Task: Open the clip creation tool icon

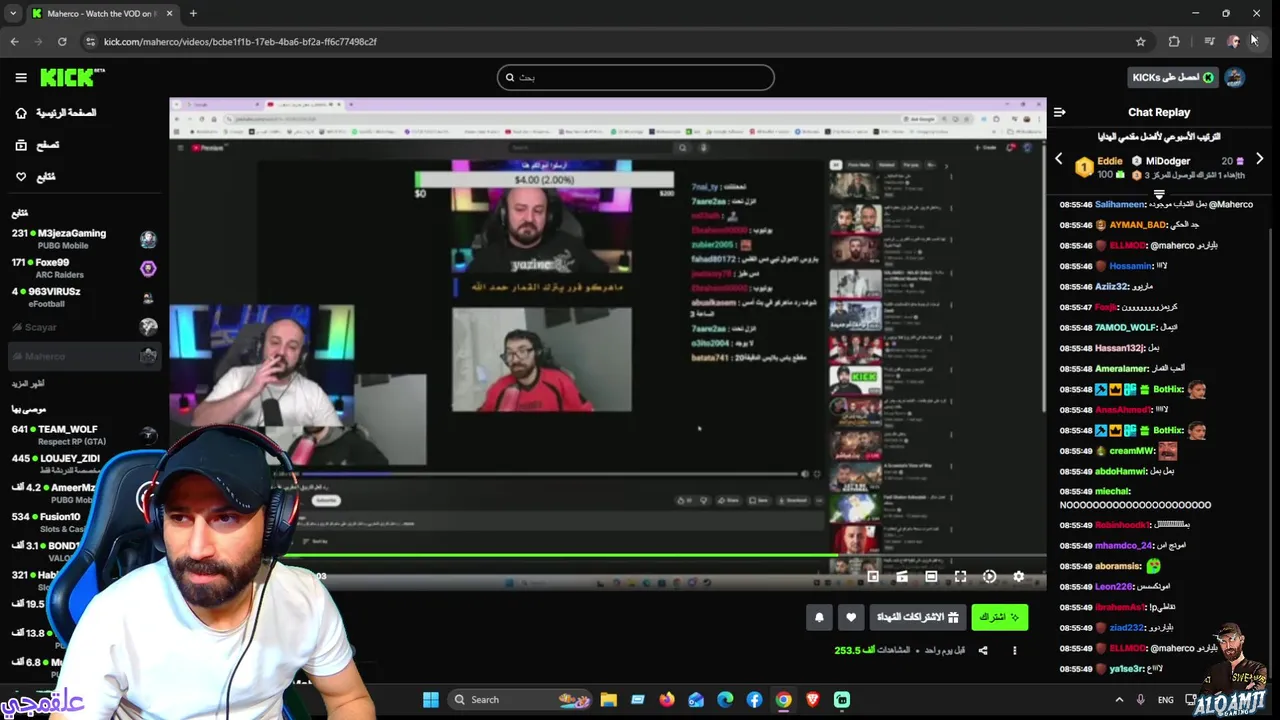Action: (902, 576)
